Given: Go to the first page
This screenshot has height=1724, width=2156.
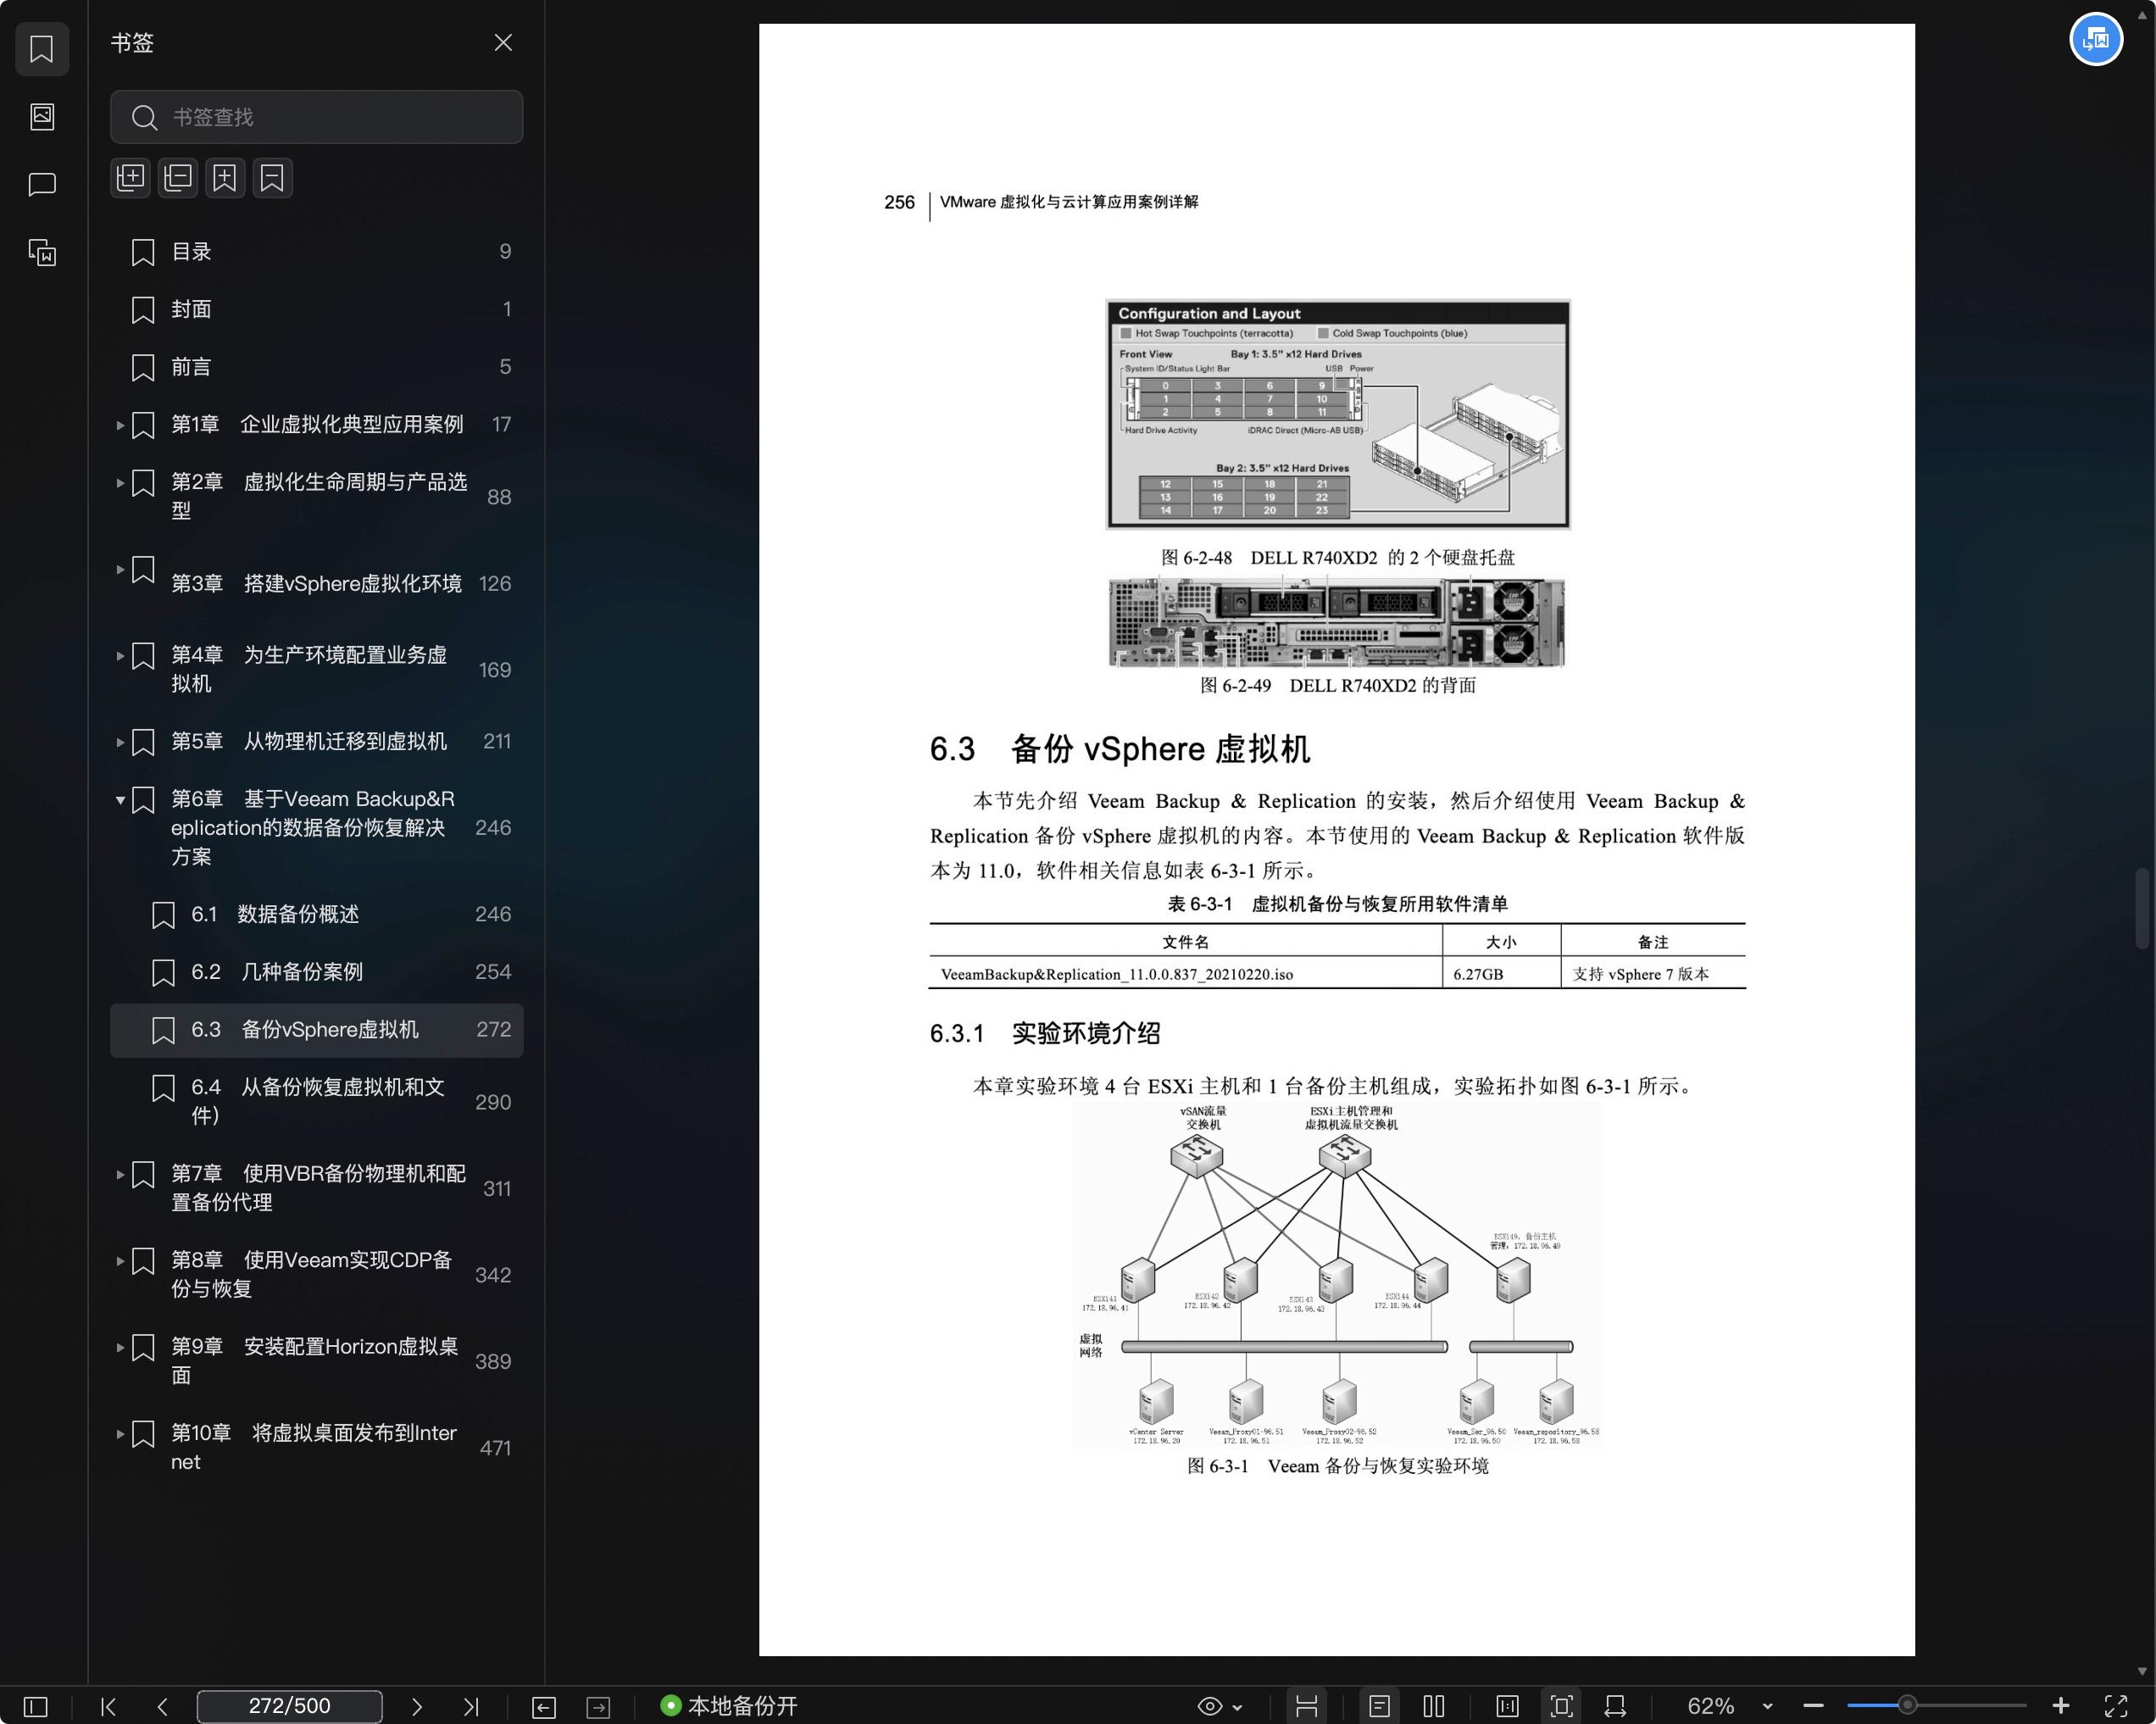Looking at the screenshot, I should click(109, 1706).
